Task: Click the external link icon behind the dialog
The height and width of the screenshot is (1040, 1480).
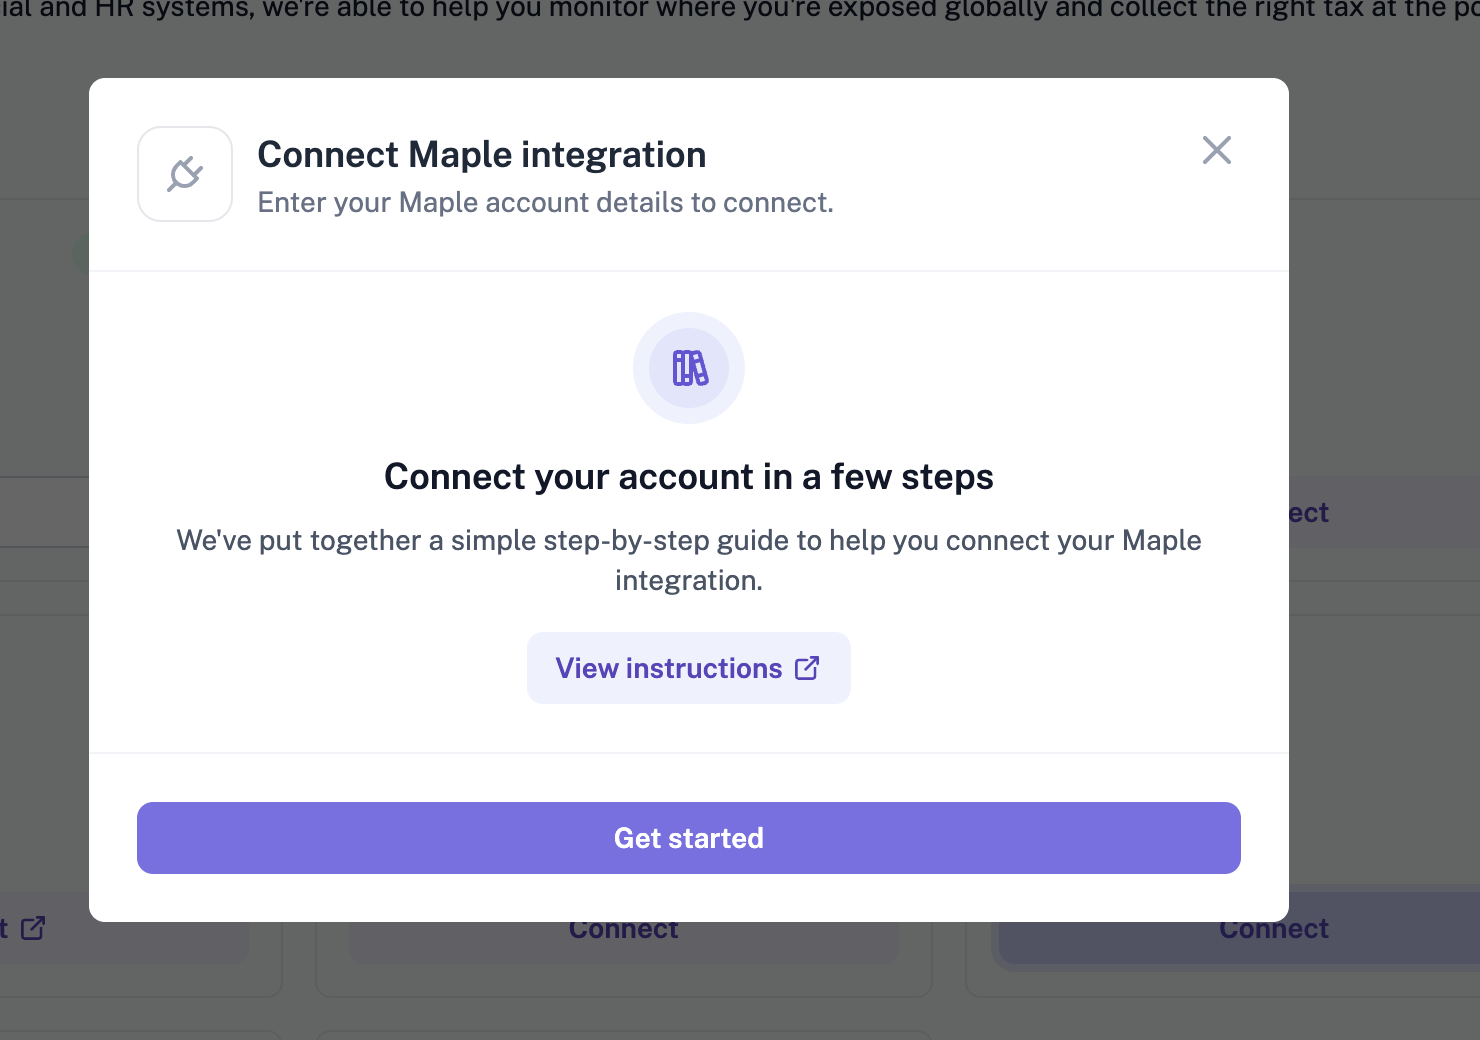Action: [33, 928]
